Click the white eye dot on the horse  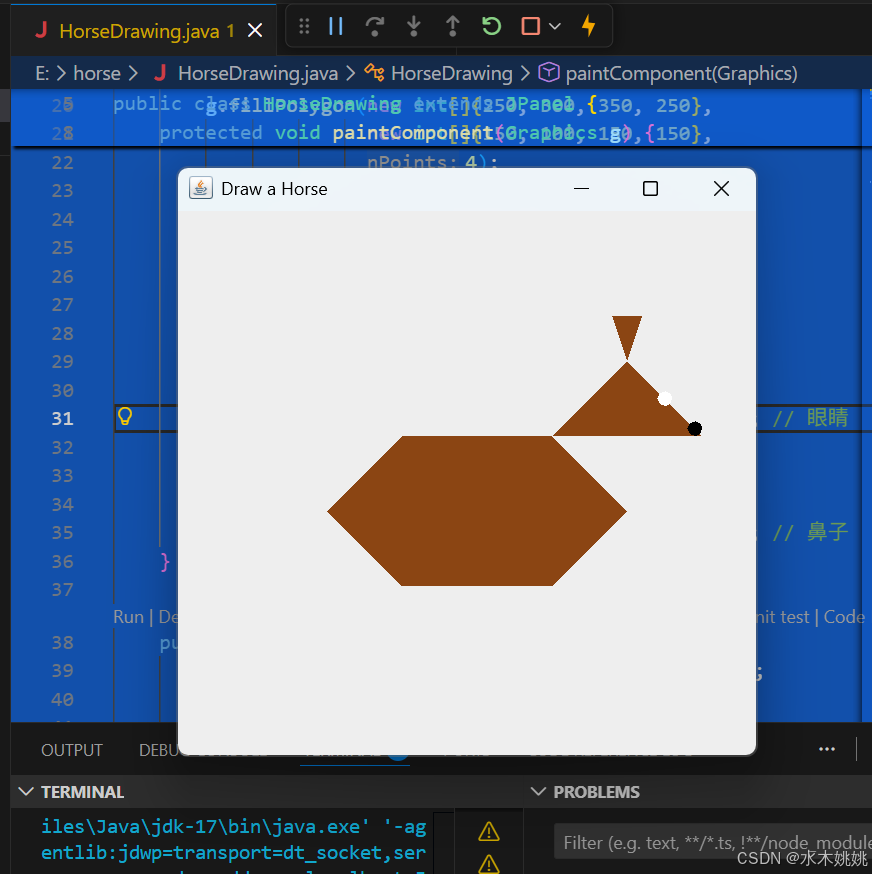coord(665,398)
